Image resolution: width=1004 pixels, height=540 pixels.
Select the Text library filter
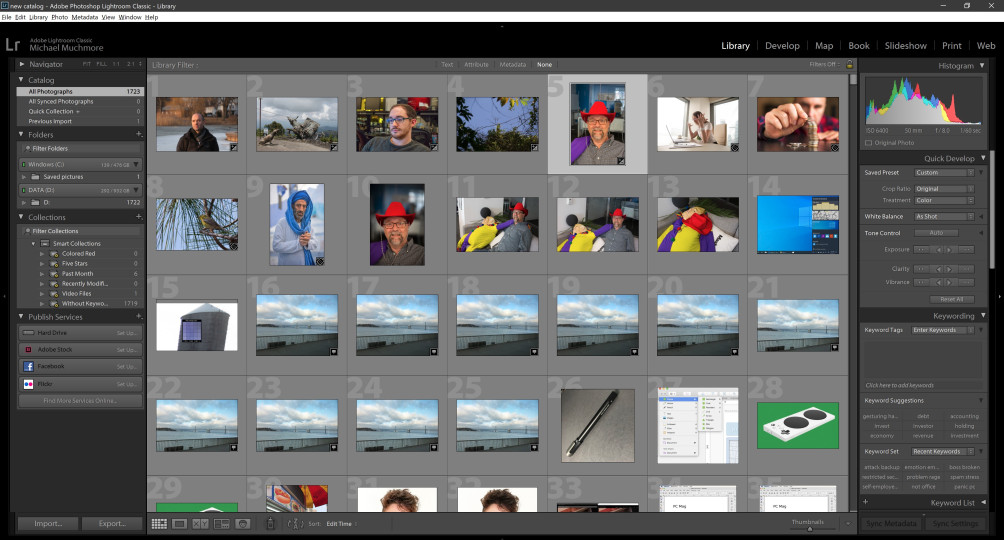click(x=447, y=65)
